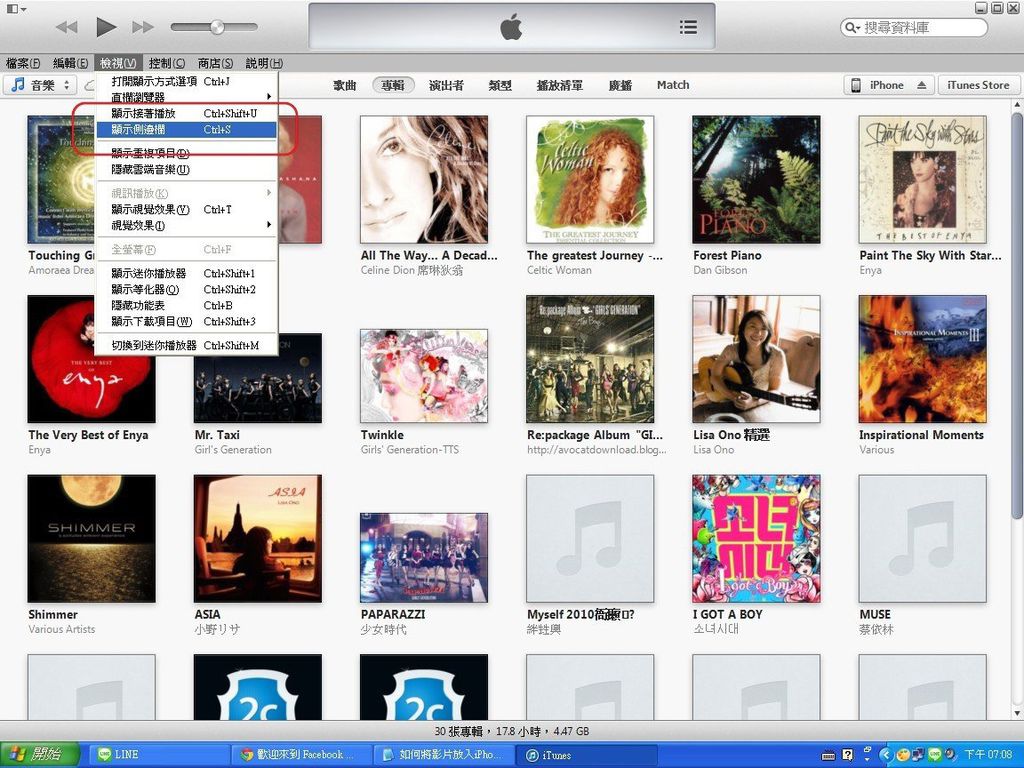The image size is (1024, 768).
Task: Open the iTunes Store button
Action: 978,85
